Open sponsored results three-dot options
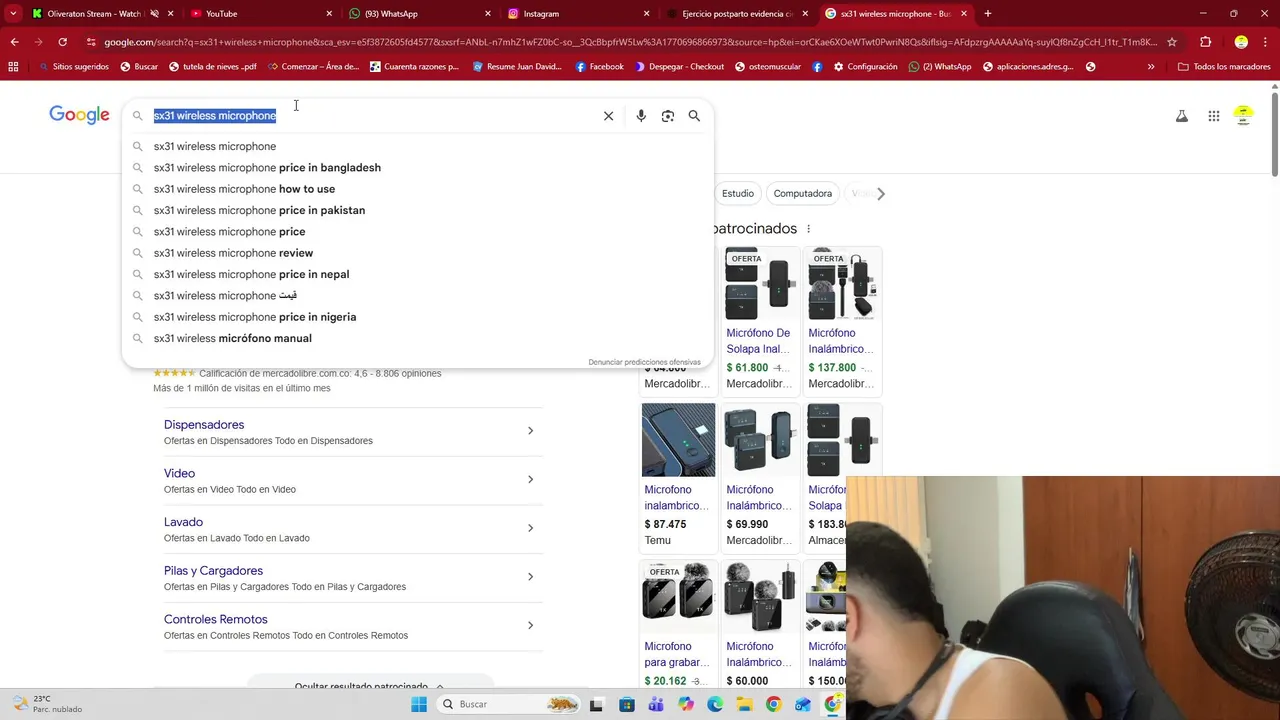1280x720 pixels. (x=809, y=229)
